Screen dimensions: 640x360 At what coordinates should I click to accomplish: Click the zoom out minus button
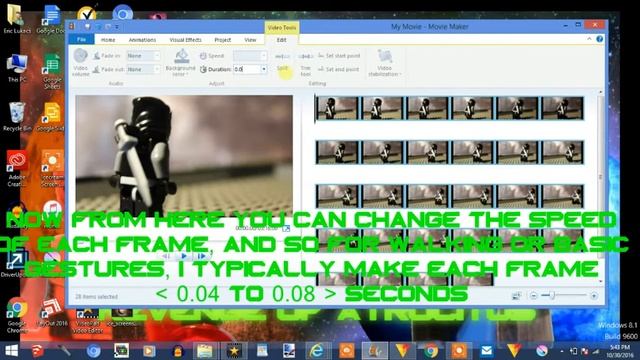(533, 296)
